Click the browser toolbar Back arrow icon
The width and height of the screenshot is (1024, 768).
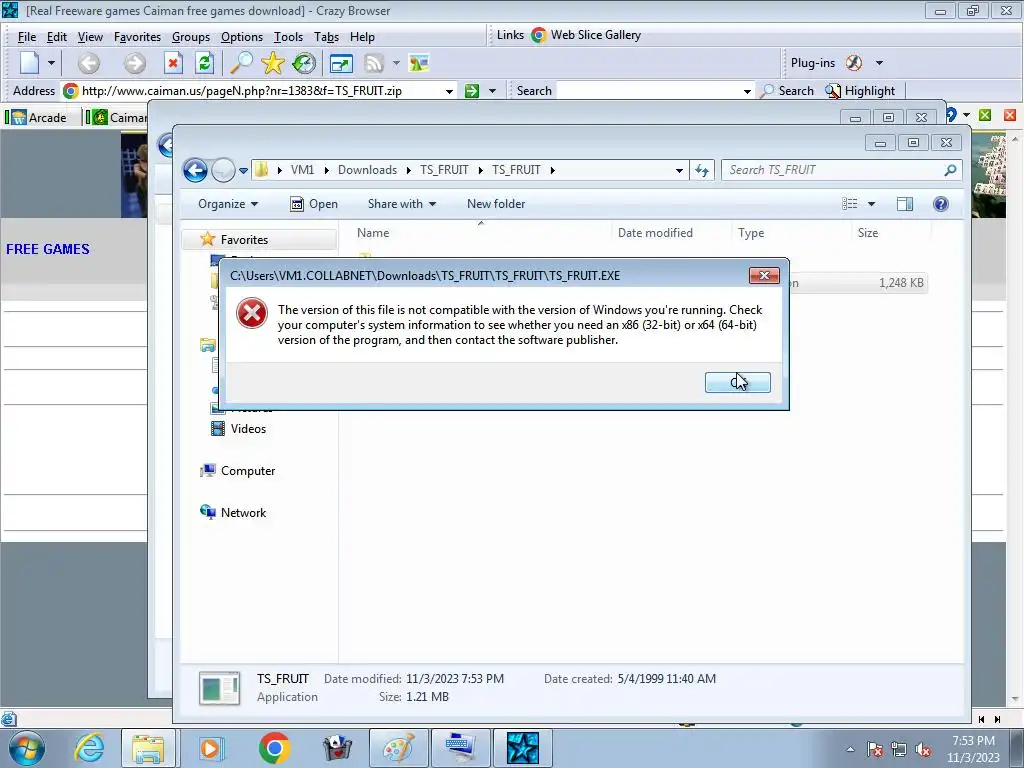click(89, 63)
